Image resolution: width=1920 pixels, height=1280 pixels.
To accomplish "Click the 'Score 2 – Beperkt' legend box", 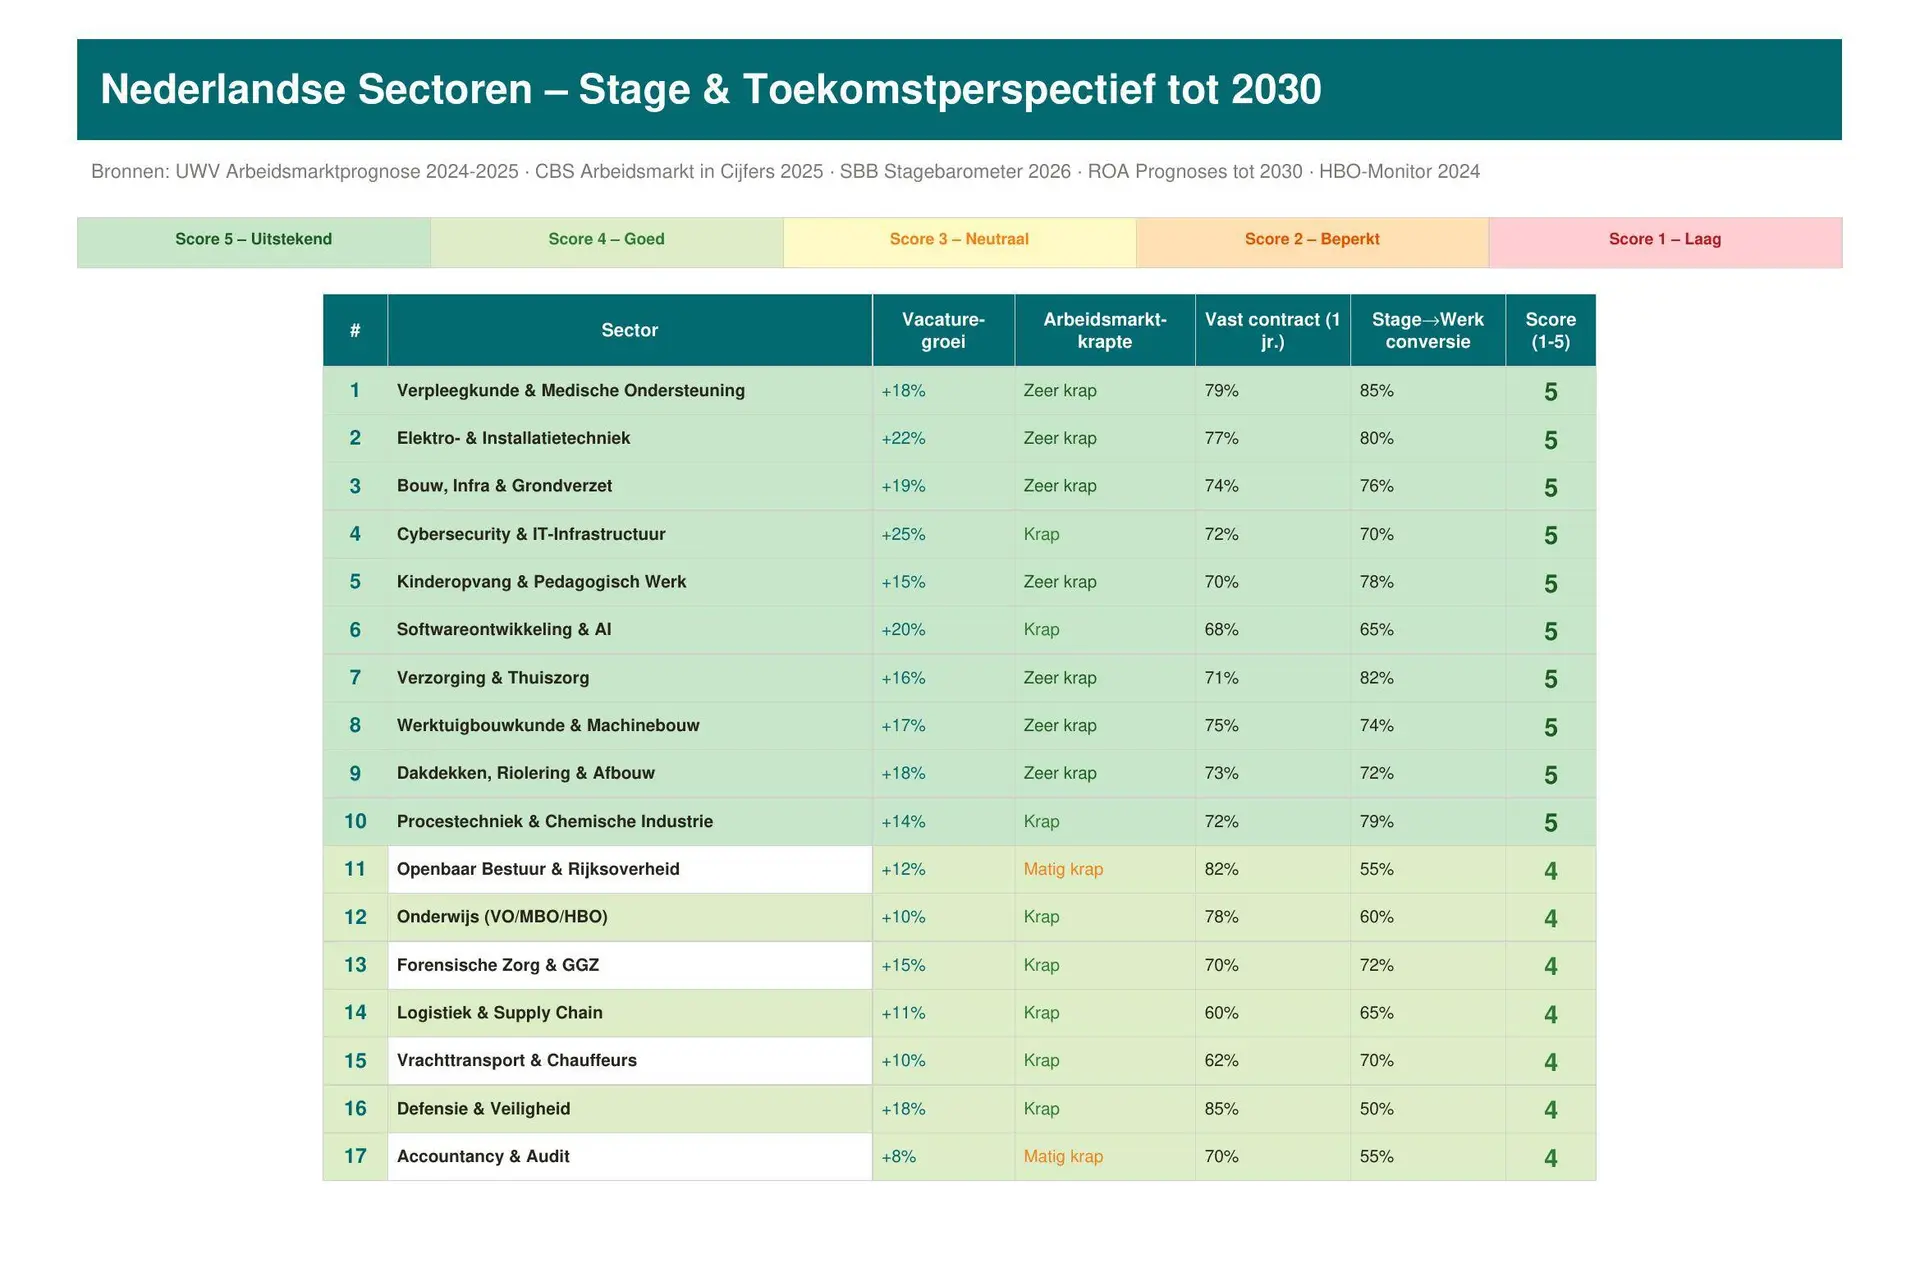I will pos(1313,242).
